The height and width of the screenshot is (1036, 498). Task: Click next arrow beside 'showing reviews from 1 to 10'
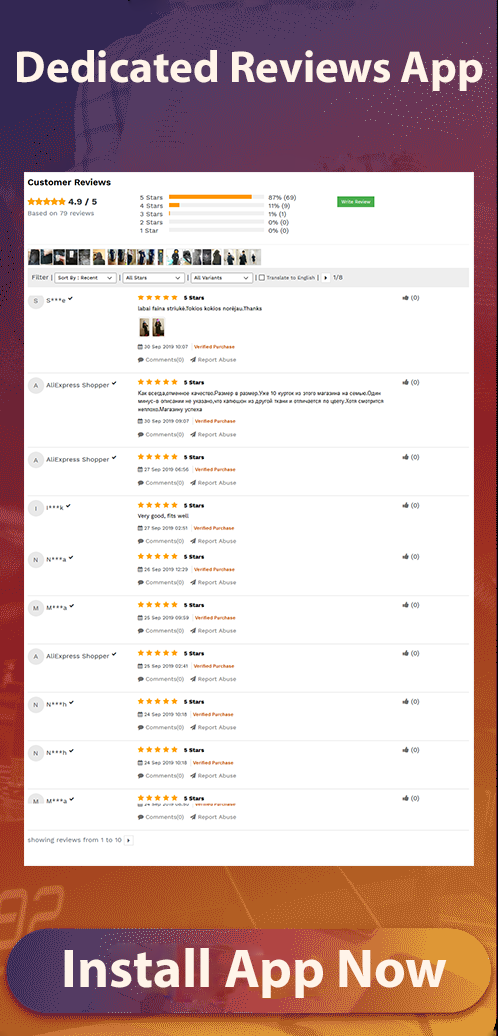point(129,840)
